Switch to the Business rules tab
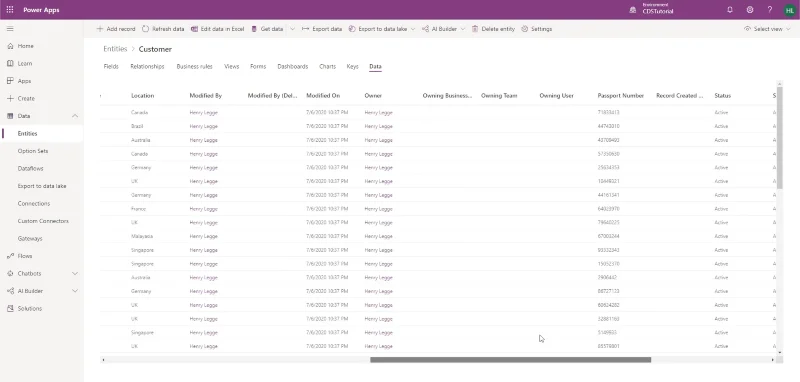800x382 pixels. click(x=194, y=66)
